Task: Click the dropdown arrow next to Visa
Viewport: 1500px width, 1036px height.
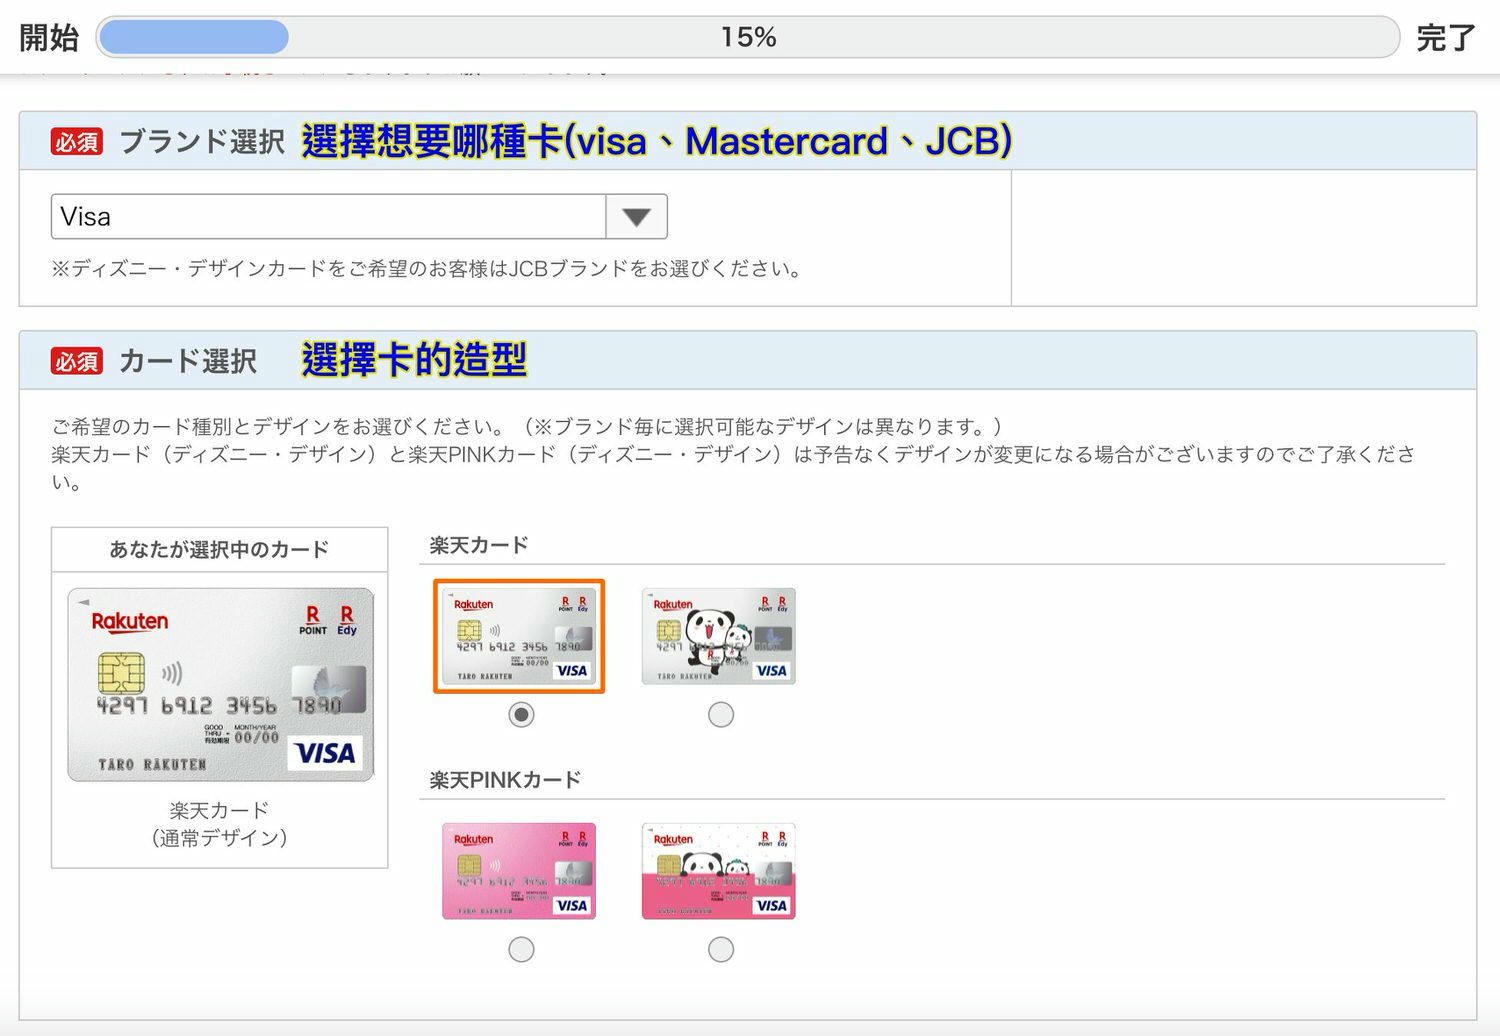Action: tap(637, 216)
